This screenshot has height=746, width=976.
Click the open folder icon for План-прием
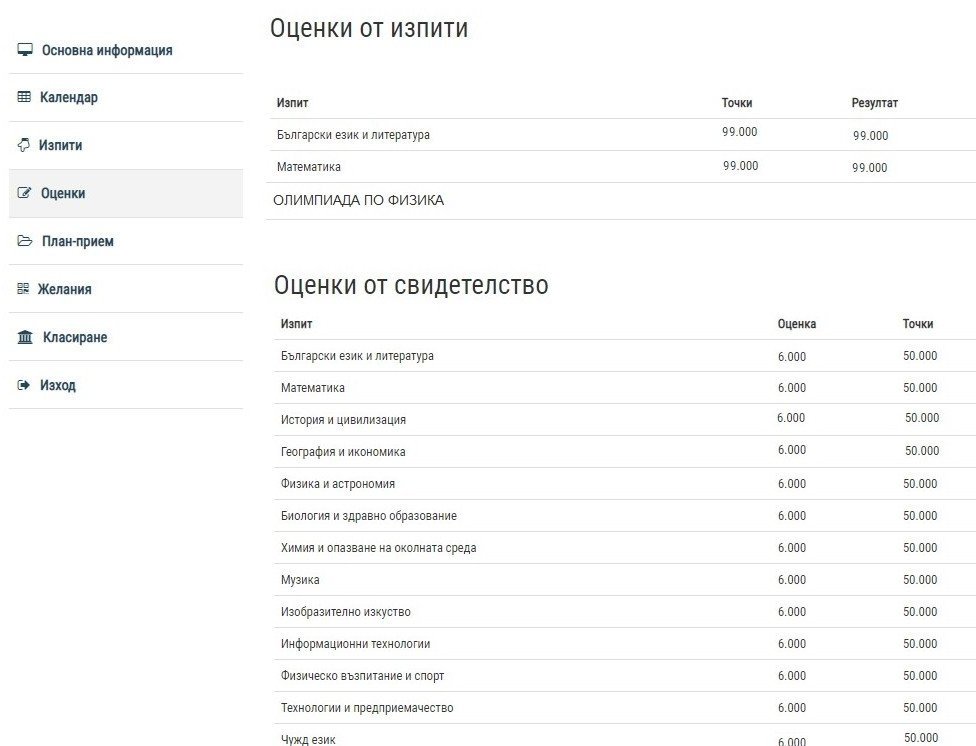25,241
